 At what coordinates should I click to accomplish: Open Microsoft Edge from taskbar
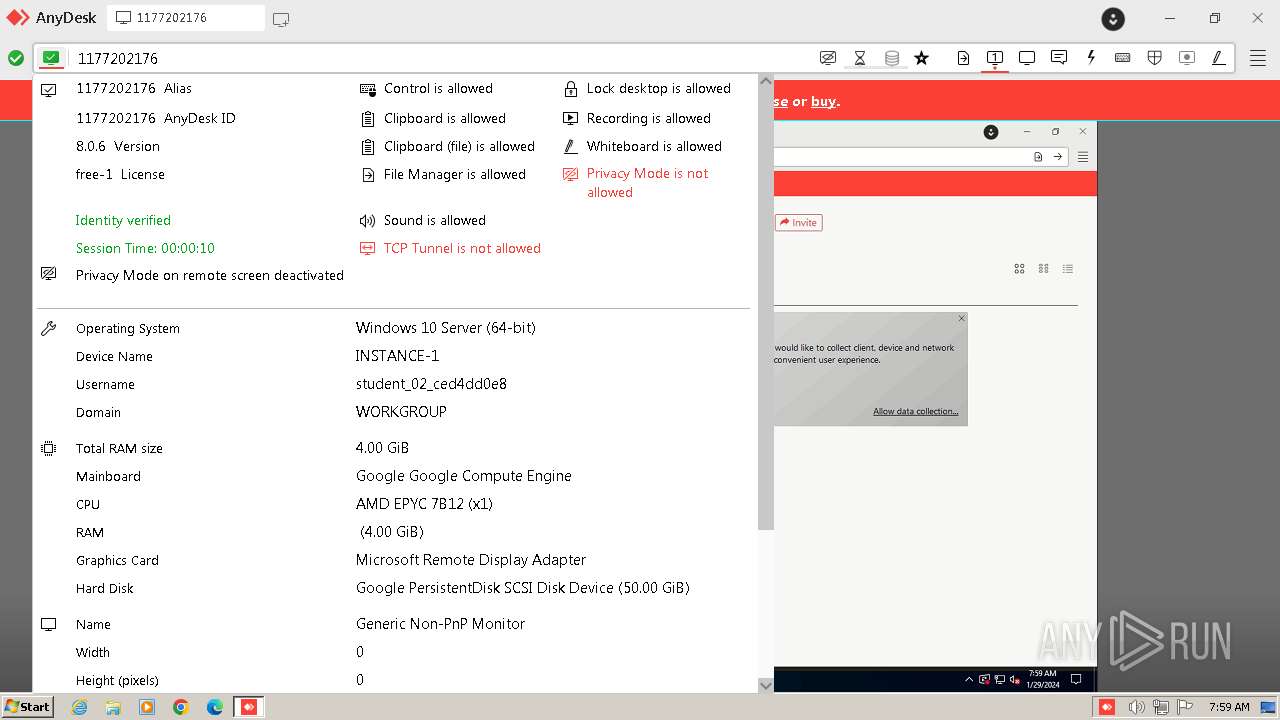click(215, 707)
